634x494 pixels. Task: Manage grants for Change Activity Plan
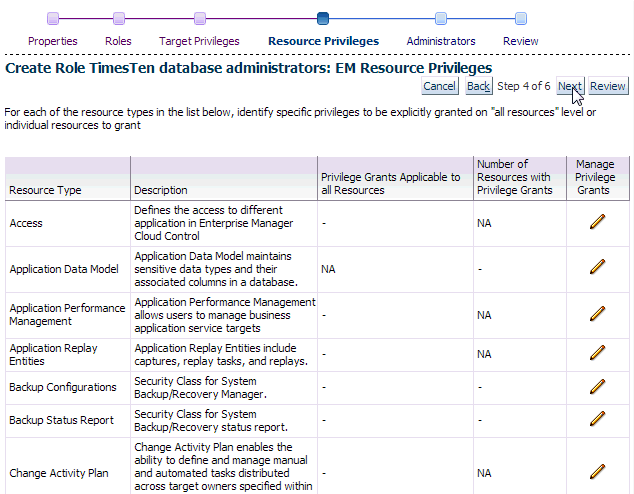(597, 472)
